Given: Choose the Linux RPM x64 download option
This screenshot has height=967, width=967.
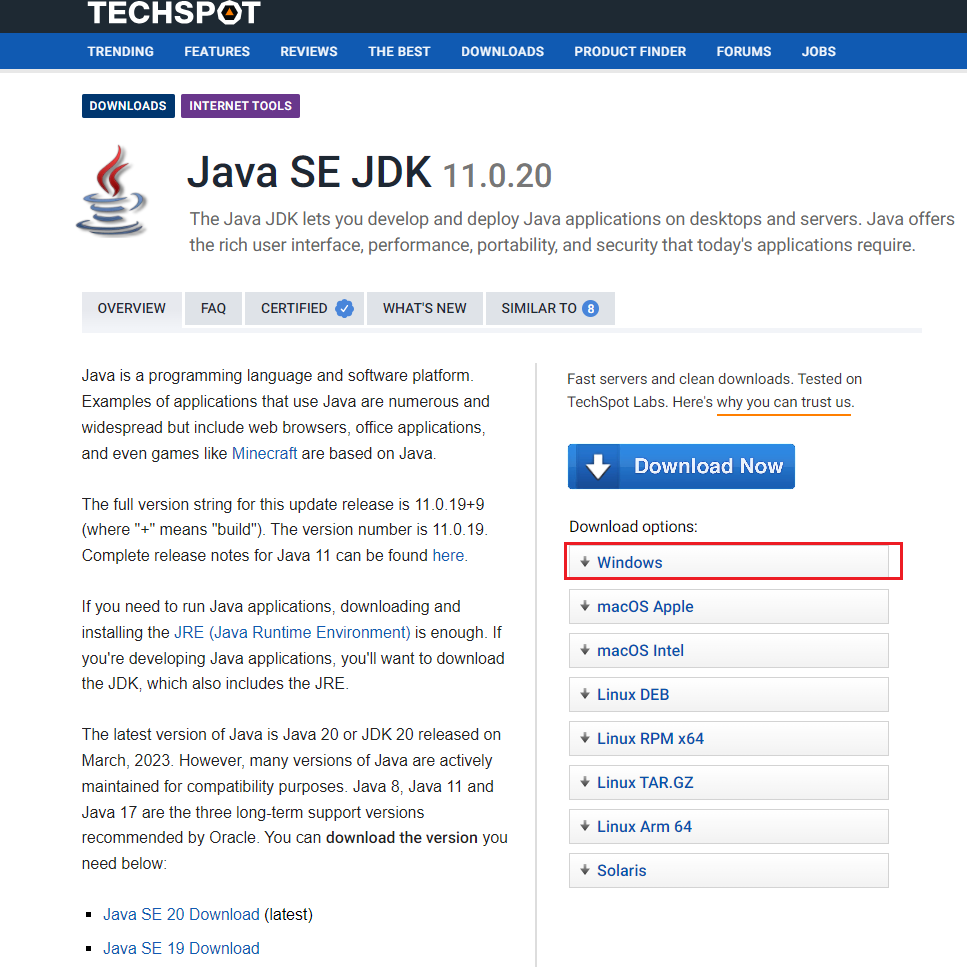Looking at the screenshot, I should tap(728, 738).
